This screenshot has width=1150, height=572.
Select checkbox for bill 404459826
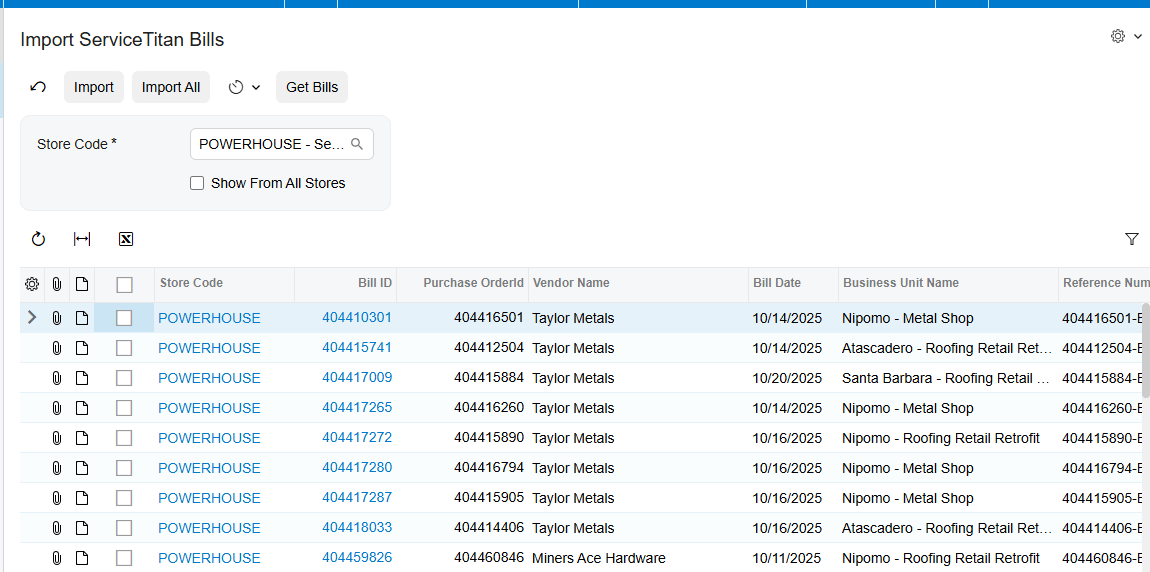click(x=124, y=558)
